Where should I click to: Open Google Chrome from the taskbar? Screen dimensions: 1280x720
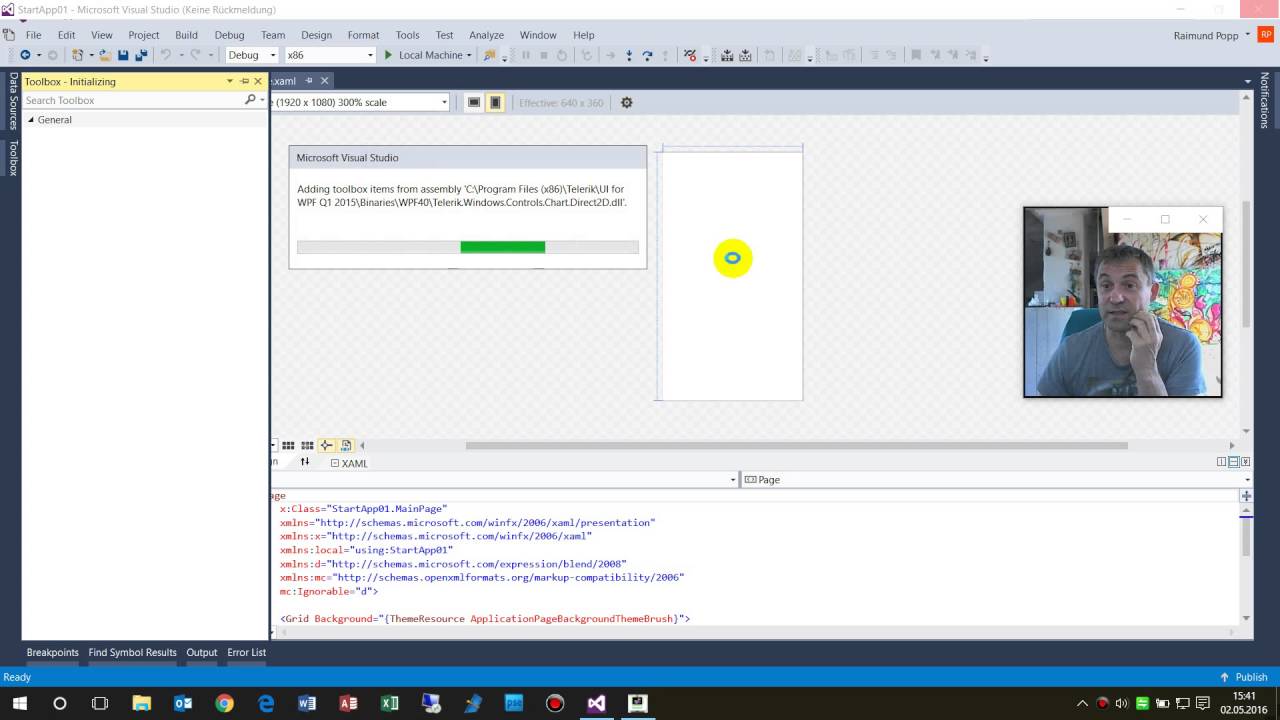[x=224, y=703]
